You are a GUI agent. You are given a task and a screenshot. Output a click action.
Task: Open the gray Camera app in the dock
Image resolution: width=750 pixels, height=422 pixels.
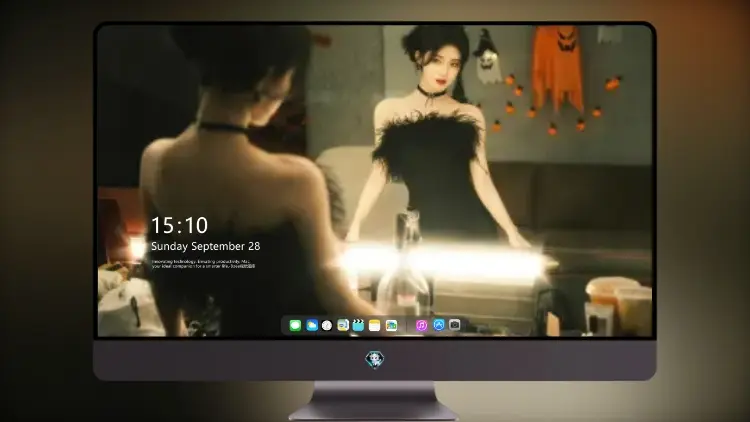[x=455, y=325]
